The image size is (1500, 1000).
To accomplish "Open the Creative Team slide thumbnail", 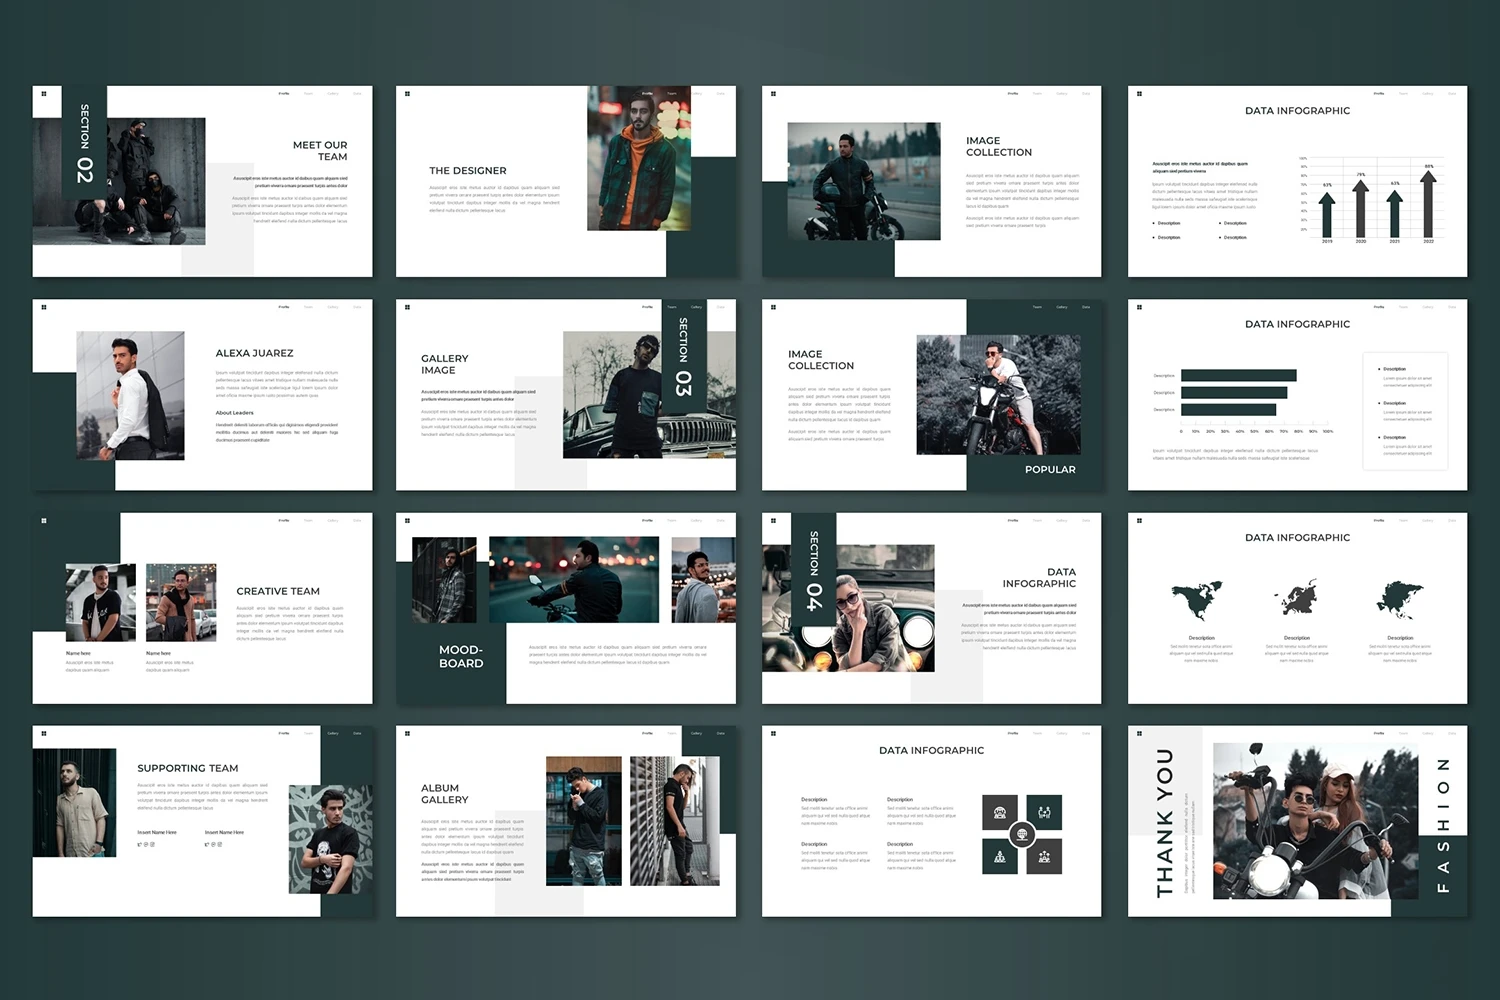I will [x=202, y=608].
